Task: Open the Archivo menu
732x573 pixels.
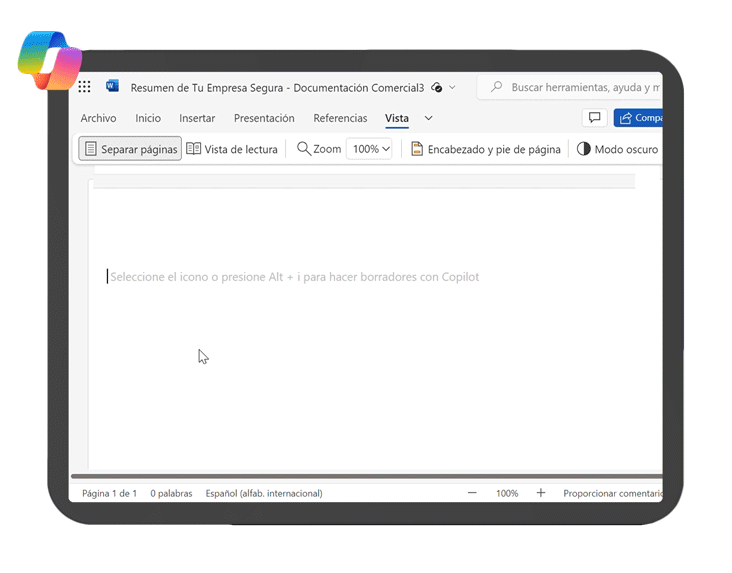Action: [98, 118]
